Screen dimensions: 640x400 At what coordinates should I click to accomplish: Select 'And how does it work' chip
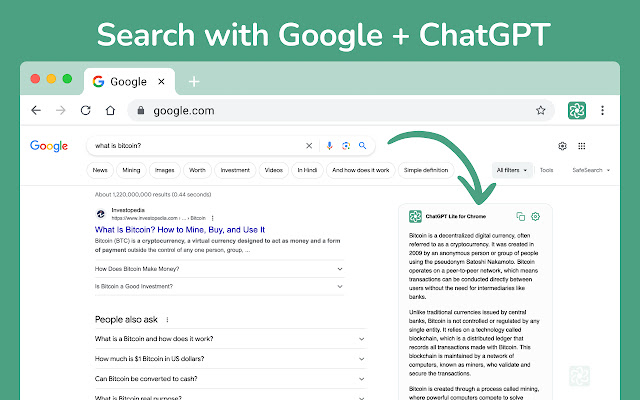coord(361,170)
